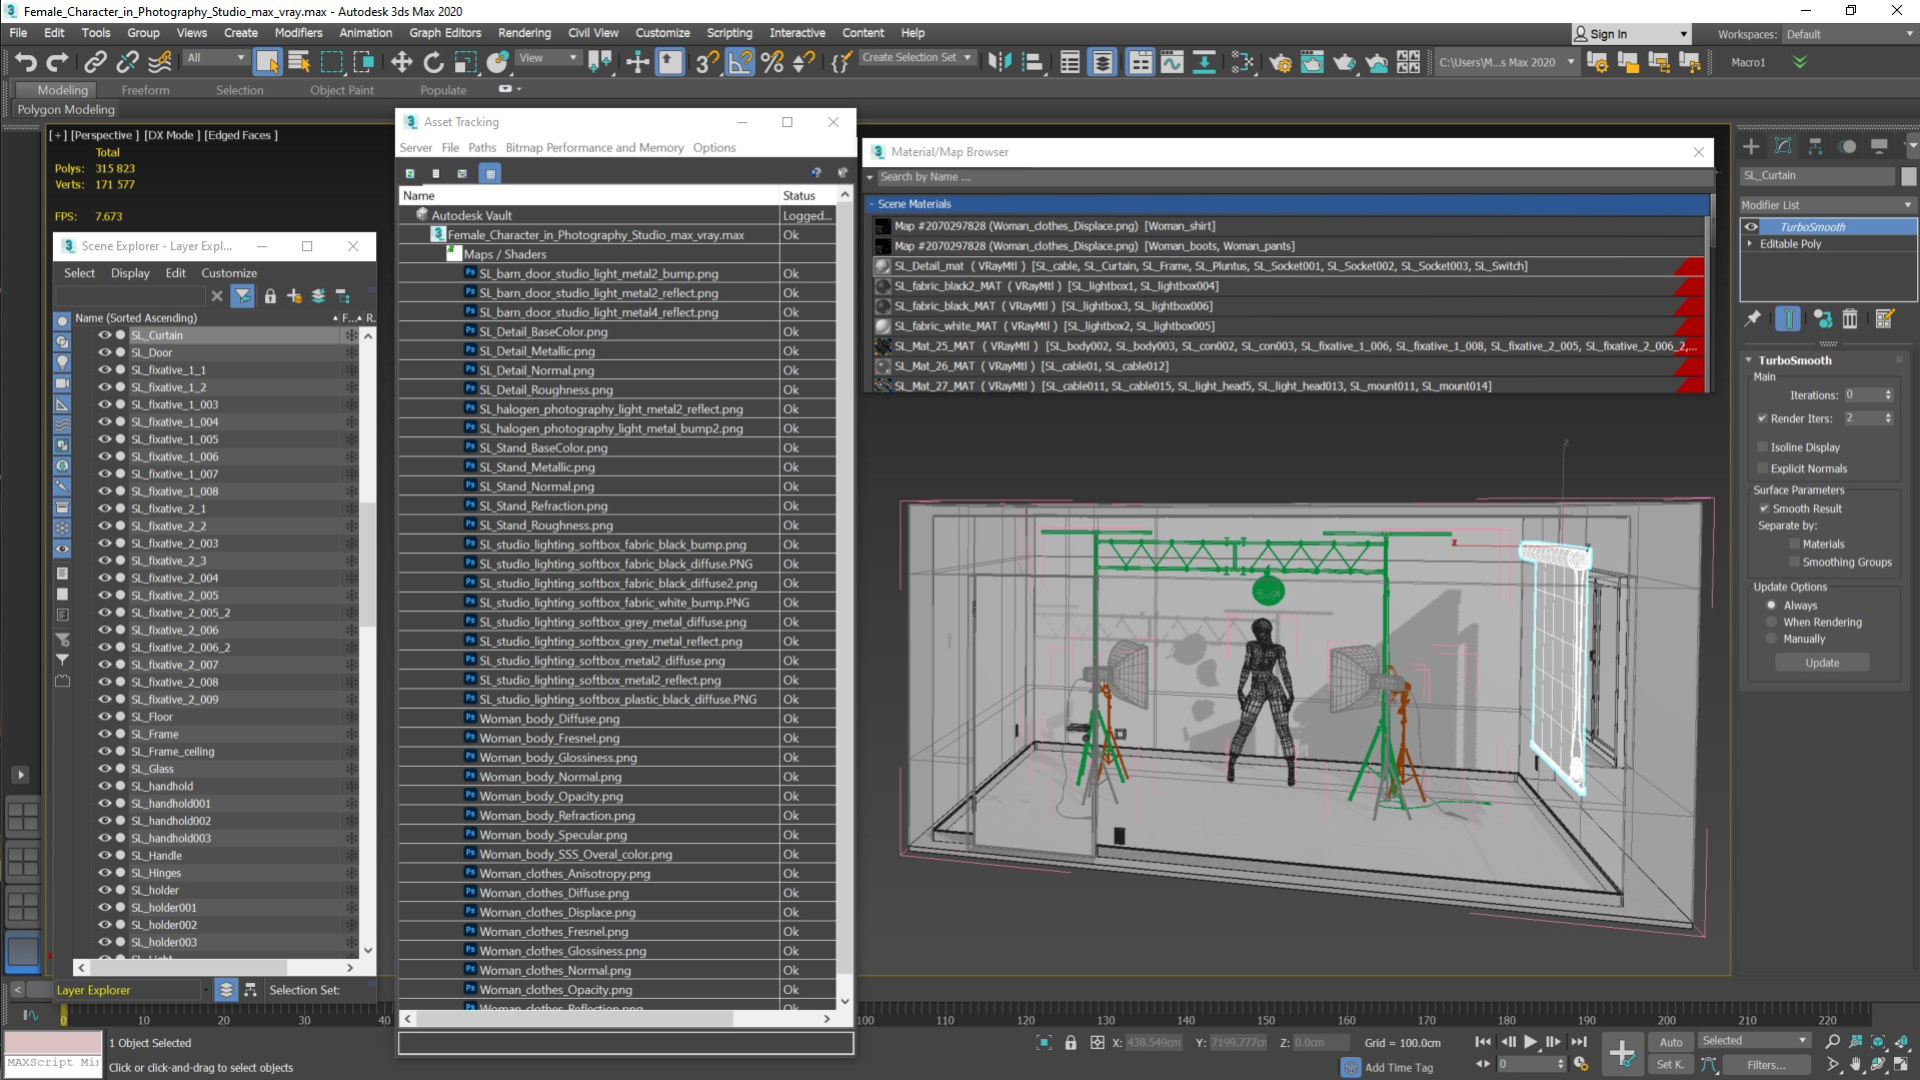Expand the Editable Poly modifier entry

pyautogui.click(x=1750, y=244)
